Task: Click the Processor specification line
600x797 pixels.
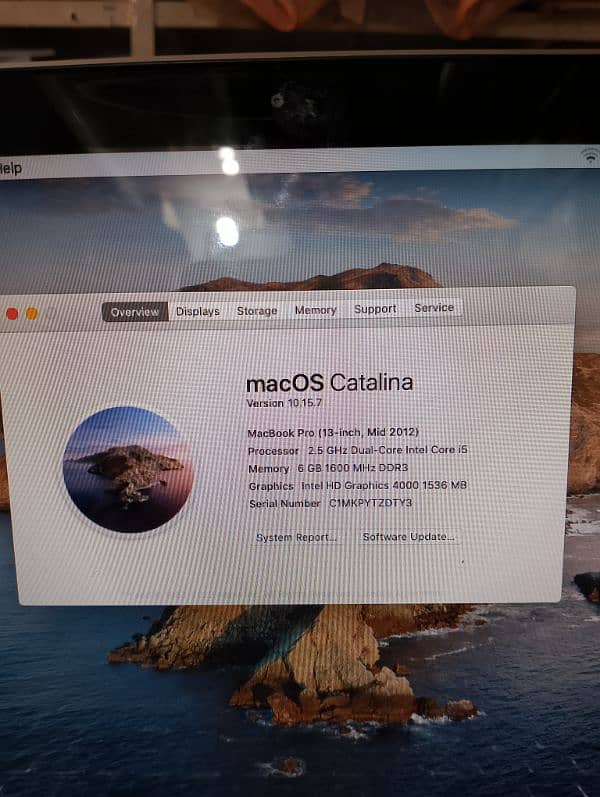Action: (357, 450)
